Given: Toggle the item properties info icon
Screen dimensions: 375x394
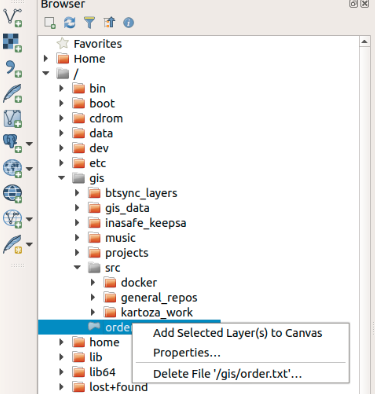Looking at the screenshot, I should tap(129, 23).
